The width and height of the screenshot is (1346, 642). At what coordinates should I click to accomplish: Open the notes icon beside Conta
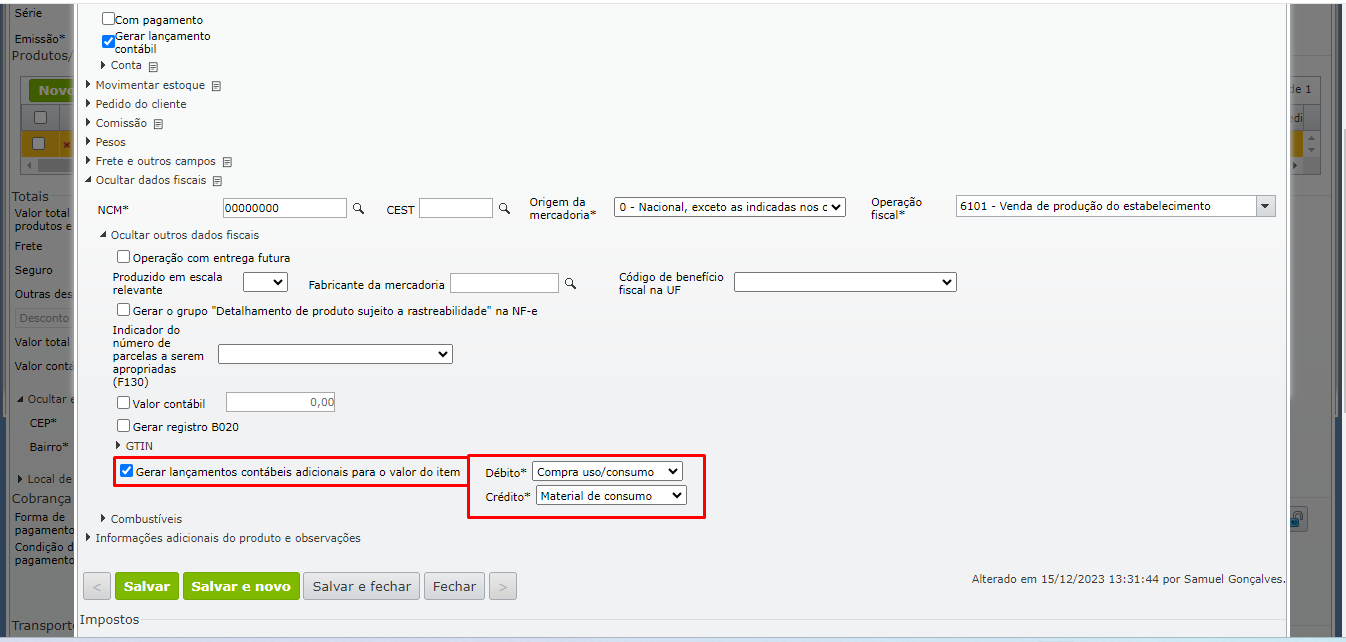[x=153, y=67]
